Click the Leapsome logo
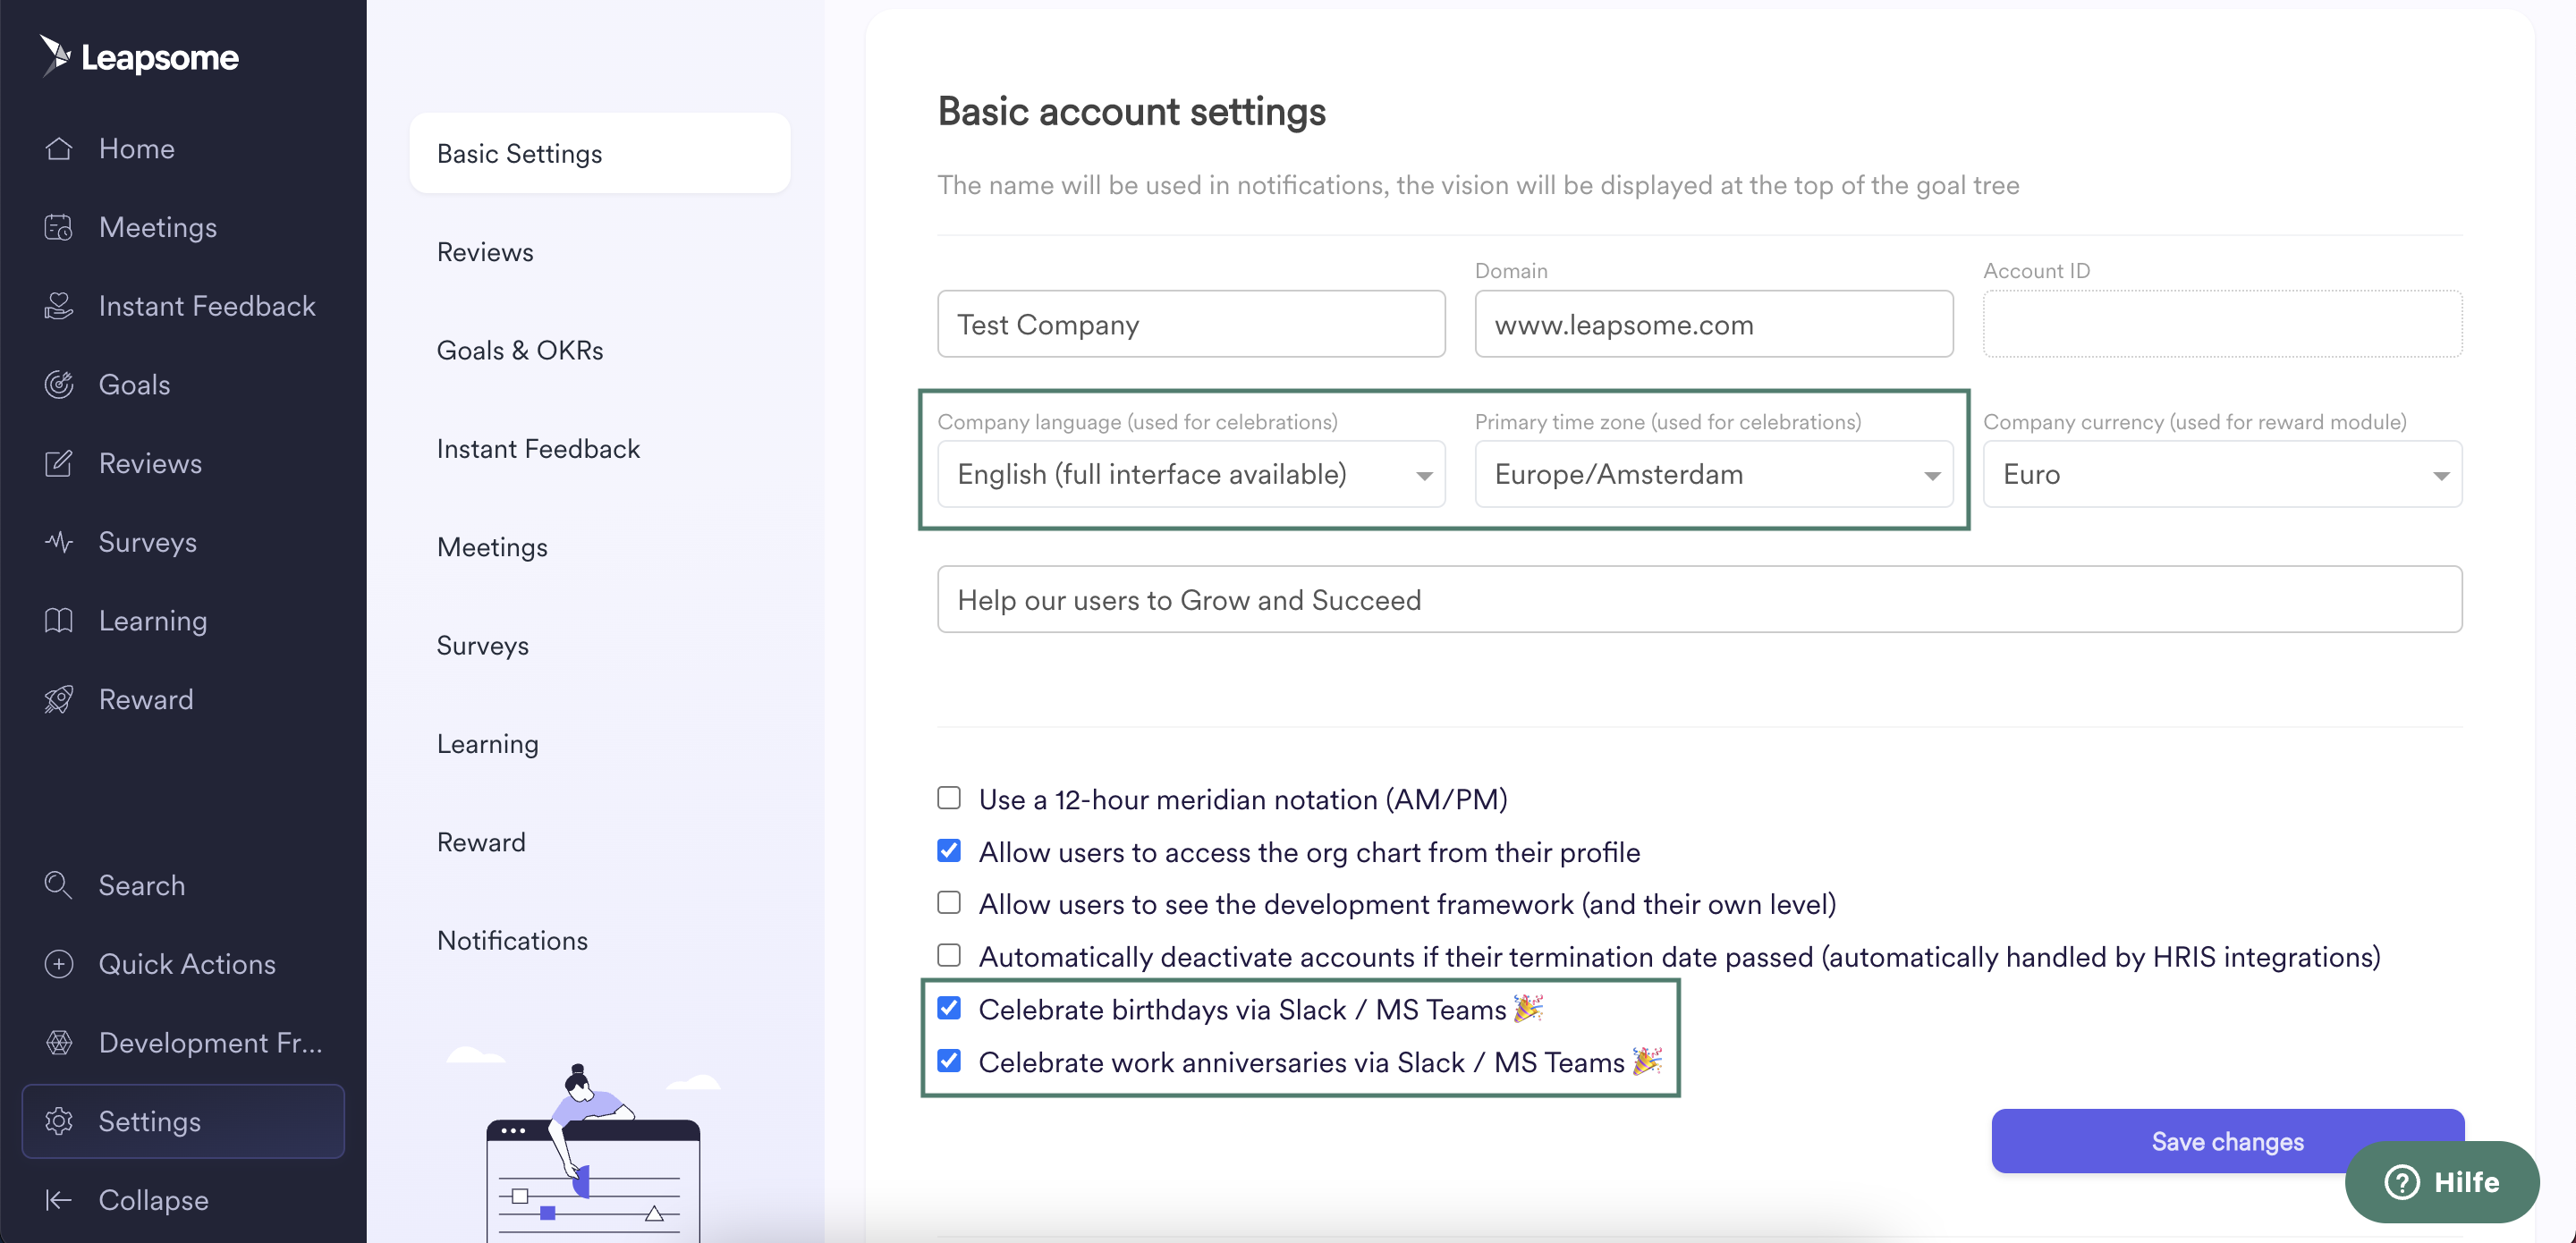 click(x=139, y=56)
